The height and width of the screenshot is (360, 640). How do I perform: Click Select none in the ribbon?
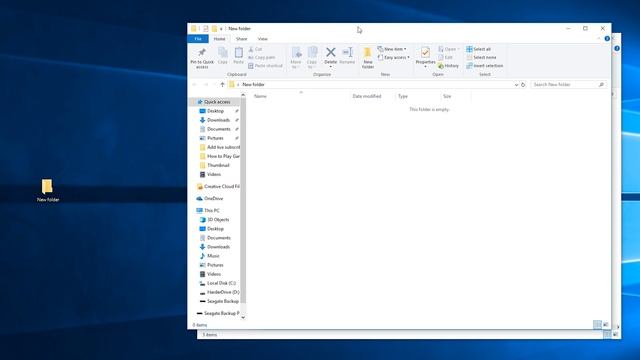(x=482, y=58)
